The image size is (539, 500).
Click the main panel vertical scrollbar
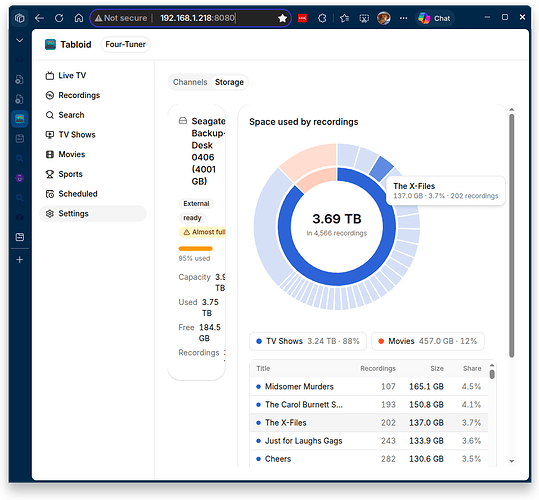512,236
